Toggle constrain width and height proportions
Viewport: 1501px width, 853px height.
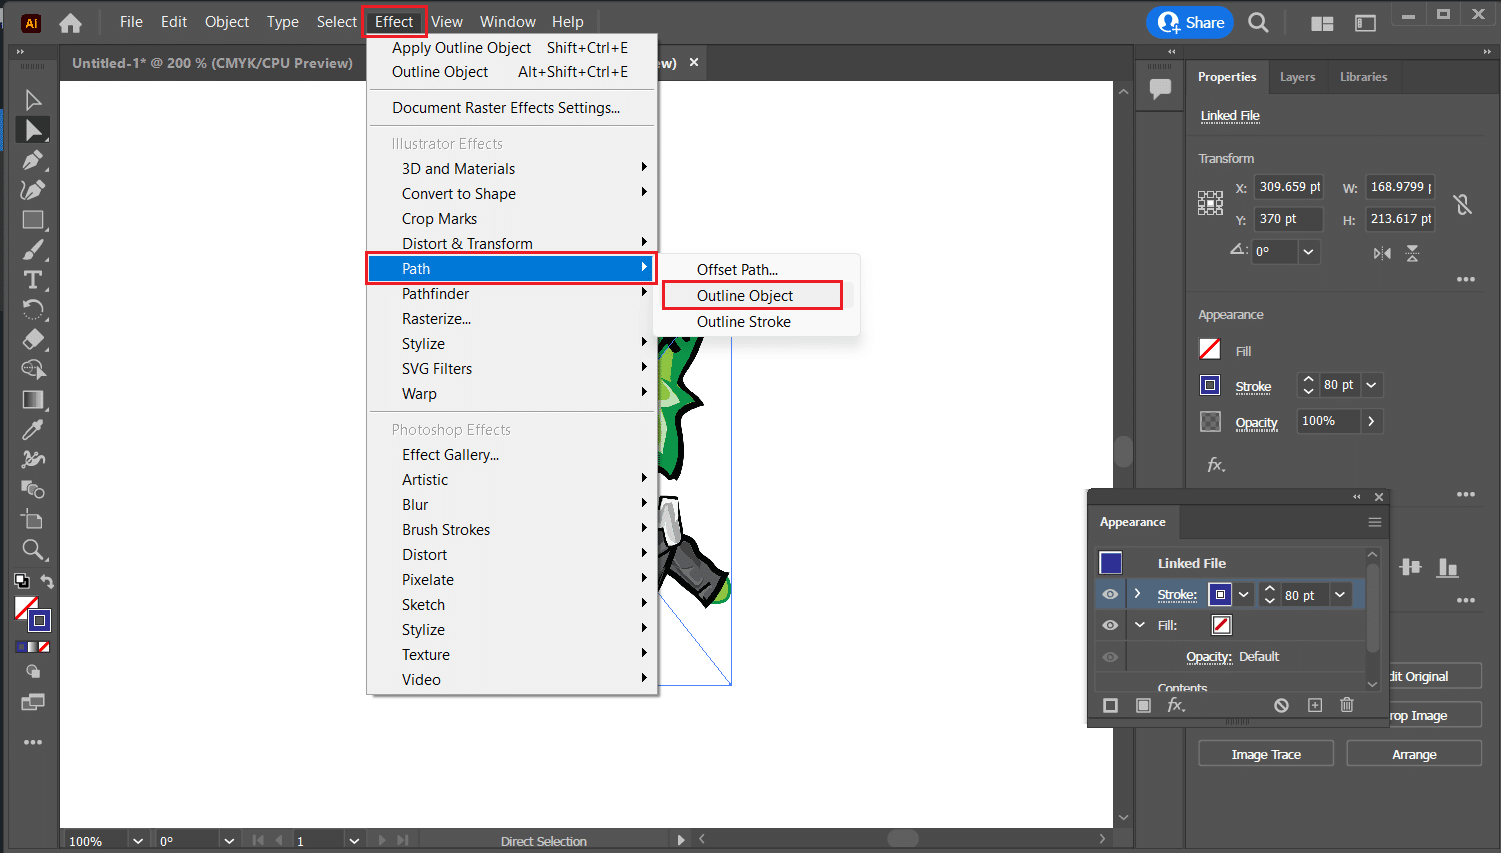1462,204
